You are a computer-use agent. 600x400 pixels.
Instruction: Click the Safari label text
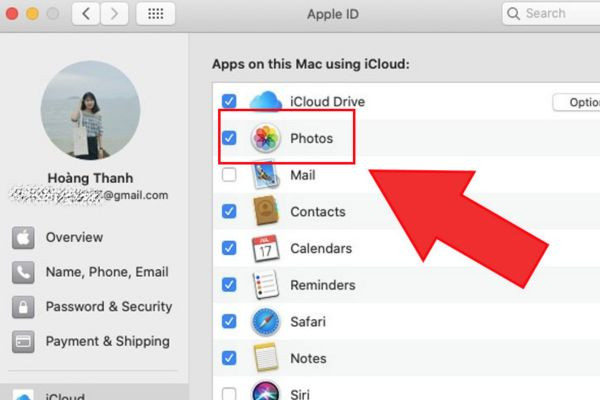click(x=308, y=322)
